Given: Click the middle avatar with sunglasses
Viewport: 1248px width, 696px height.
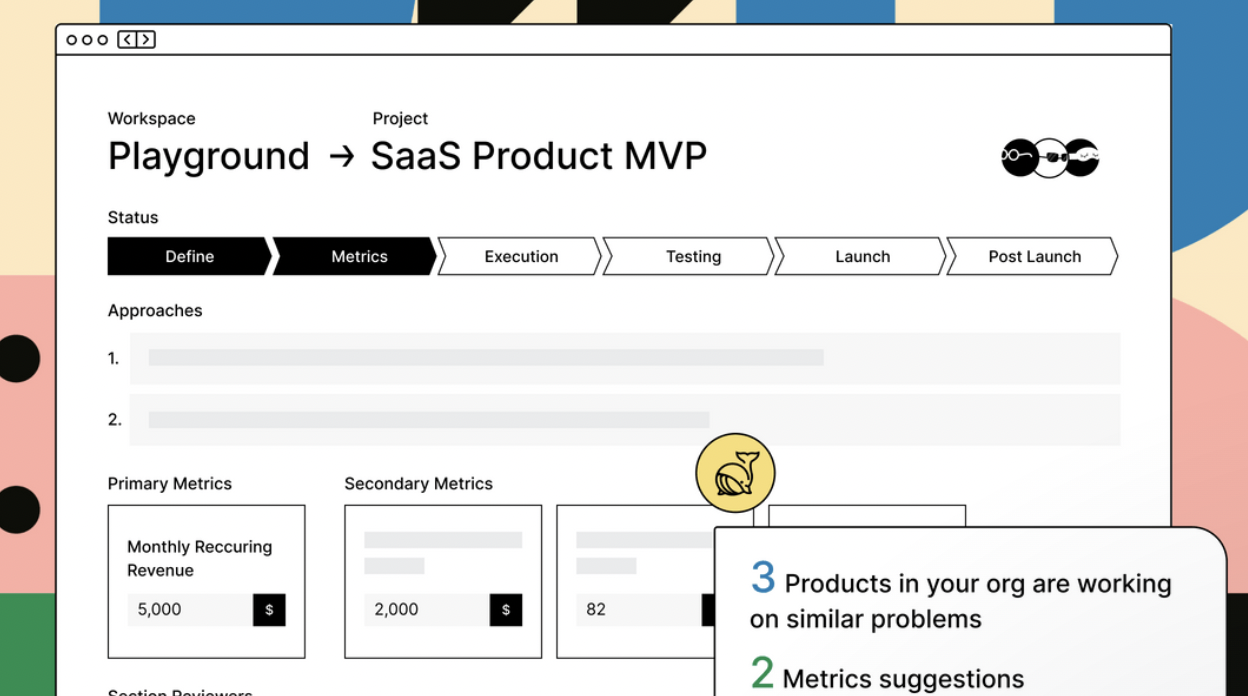Looking at the screenshot, I should pyautogui.click(x=1050, y=157).
